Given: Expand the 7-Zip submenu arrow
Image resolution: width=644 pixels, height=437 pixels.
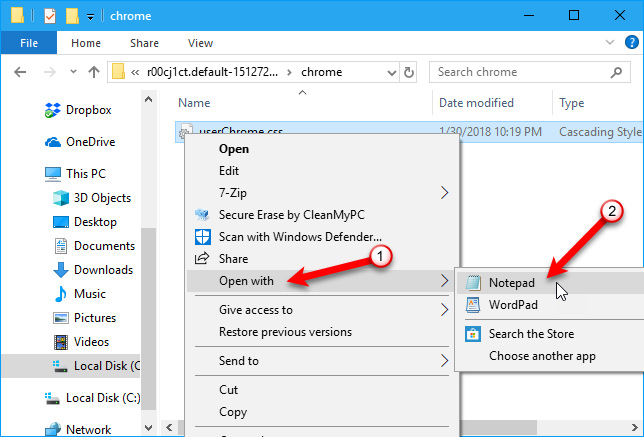Looking at the screenshot, I should (444, 192).
